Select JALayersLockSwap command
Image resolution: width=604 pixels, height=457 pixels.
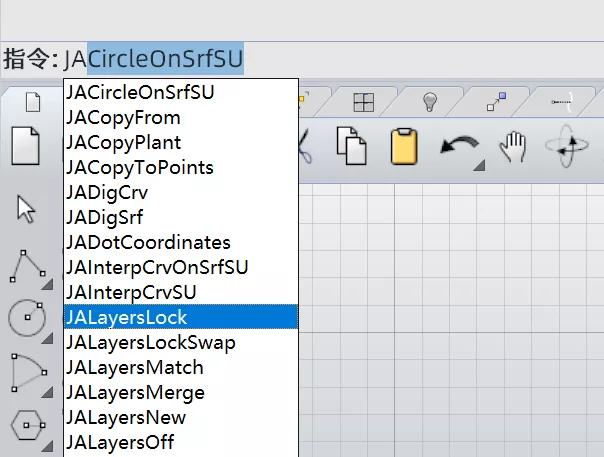(181, 342)
